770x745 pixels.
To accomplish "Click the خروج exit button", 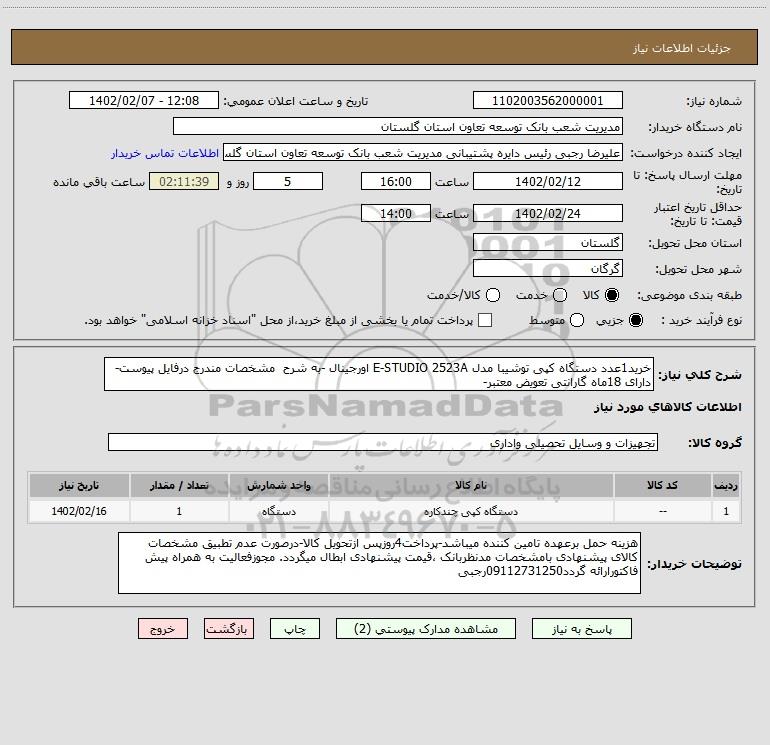I will [163, 629].
